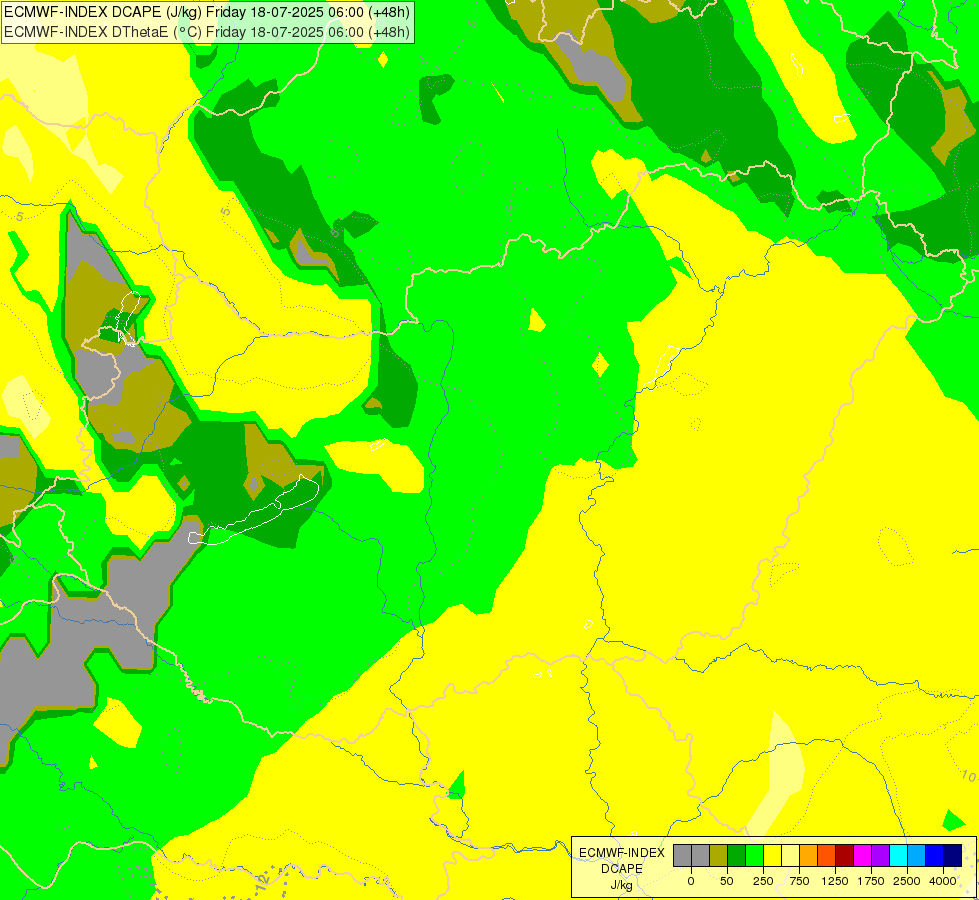Click the legend tick label 1250

click(835, 881)
